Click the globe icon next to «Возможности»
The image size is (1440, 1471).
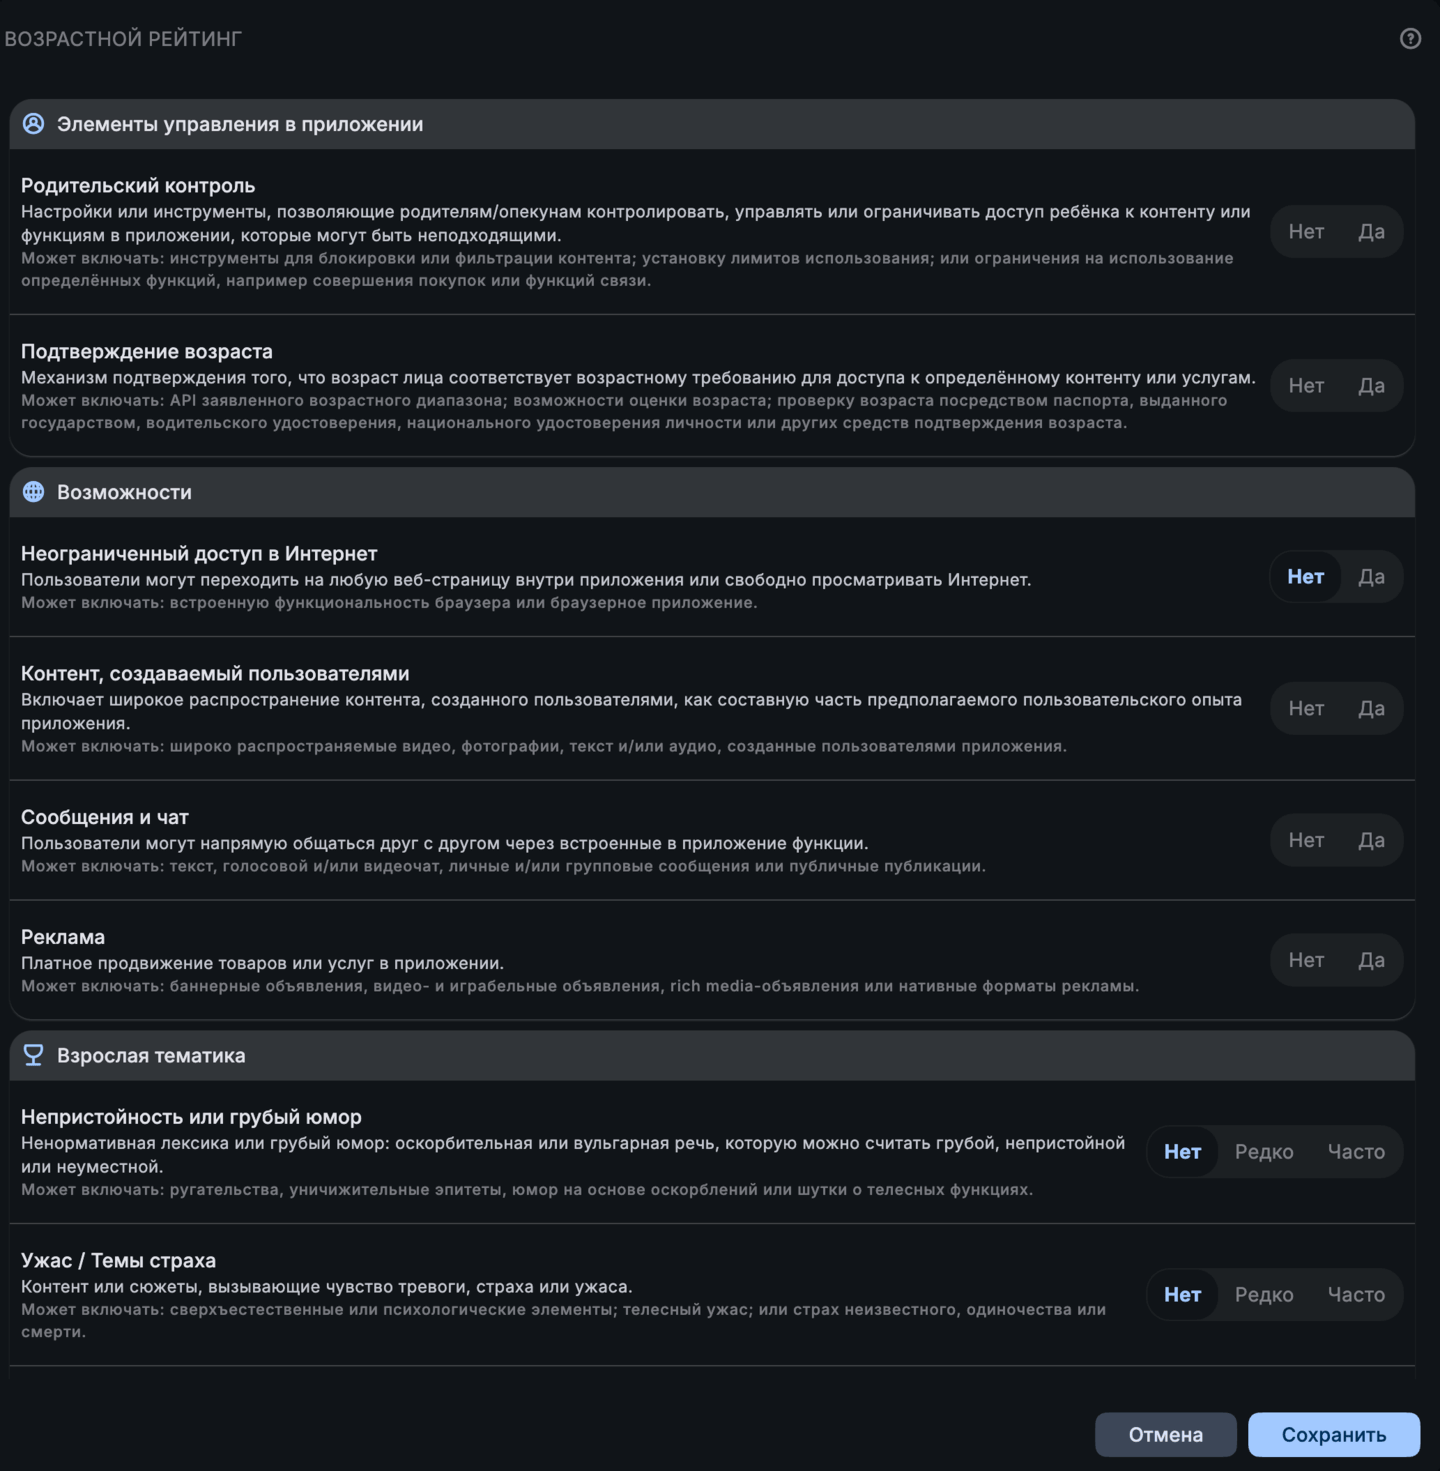35,492
